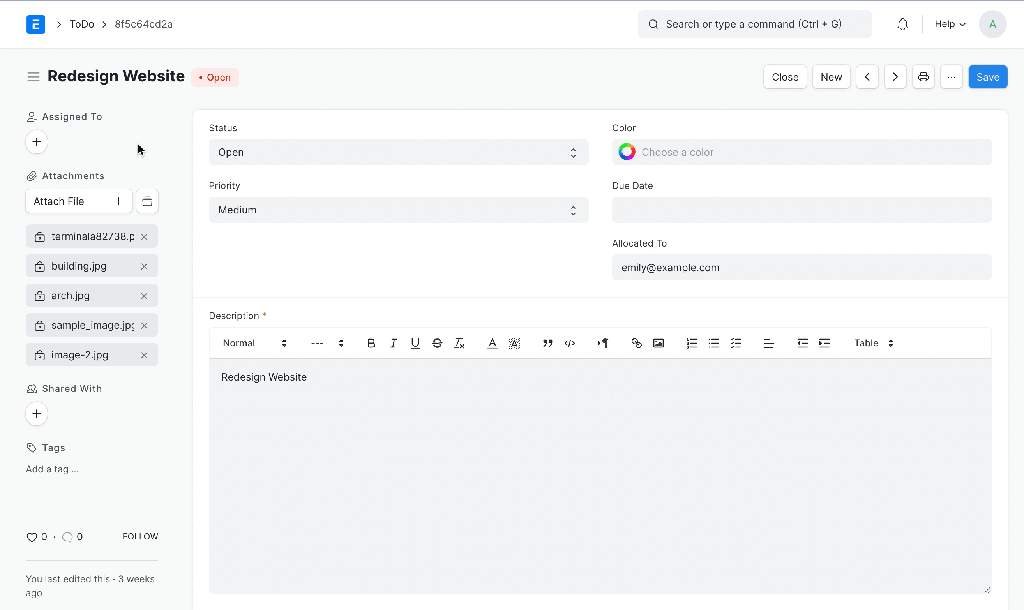This screenshot has width=1024, height=610.
Task: Open the Status dropdown
Action: tap(398, 152)
